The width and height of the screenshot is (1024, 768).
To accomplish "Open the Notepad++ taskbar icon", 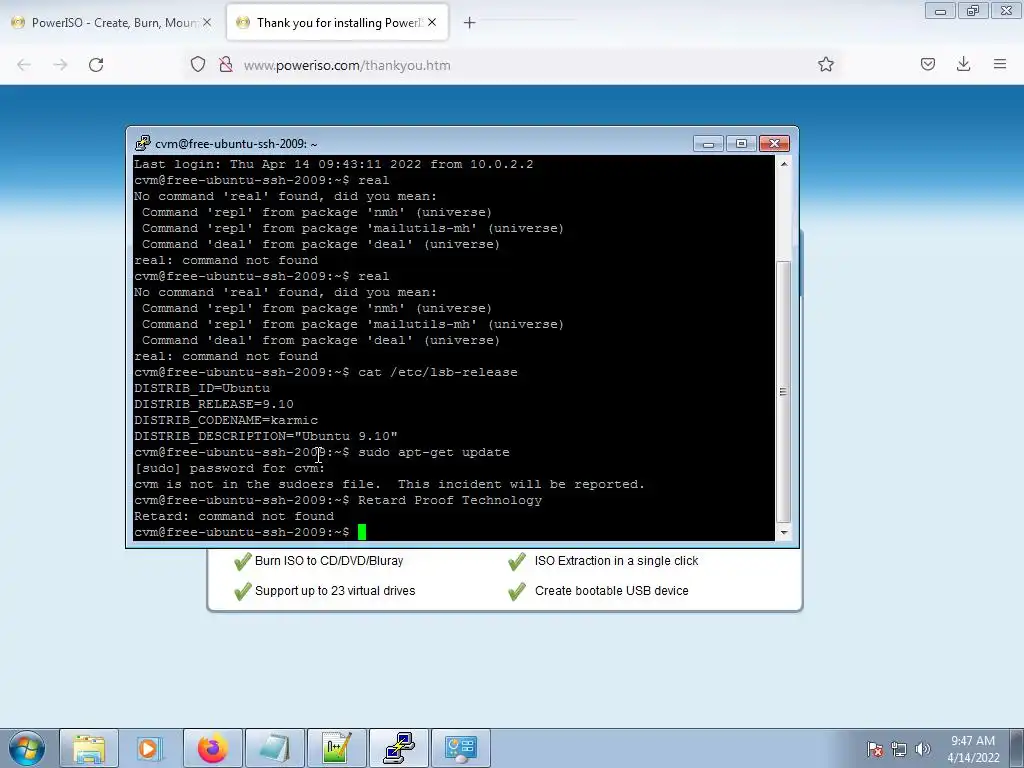I will coord(336,748).
